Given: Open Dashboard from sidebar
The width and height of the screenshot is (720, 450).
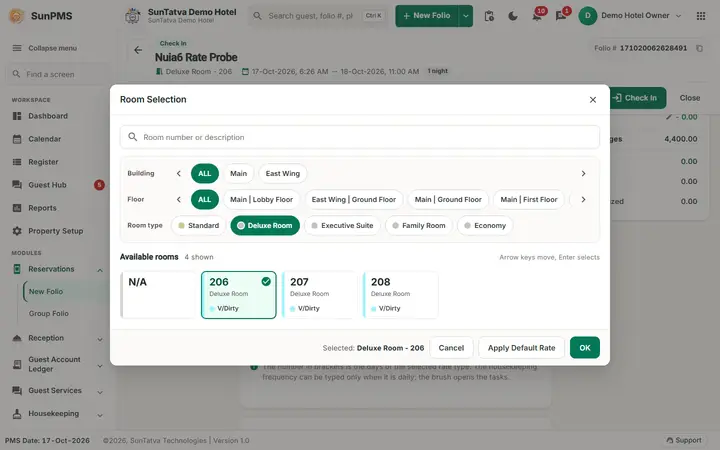Looking at the screenshot, I should (48, 116).
